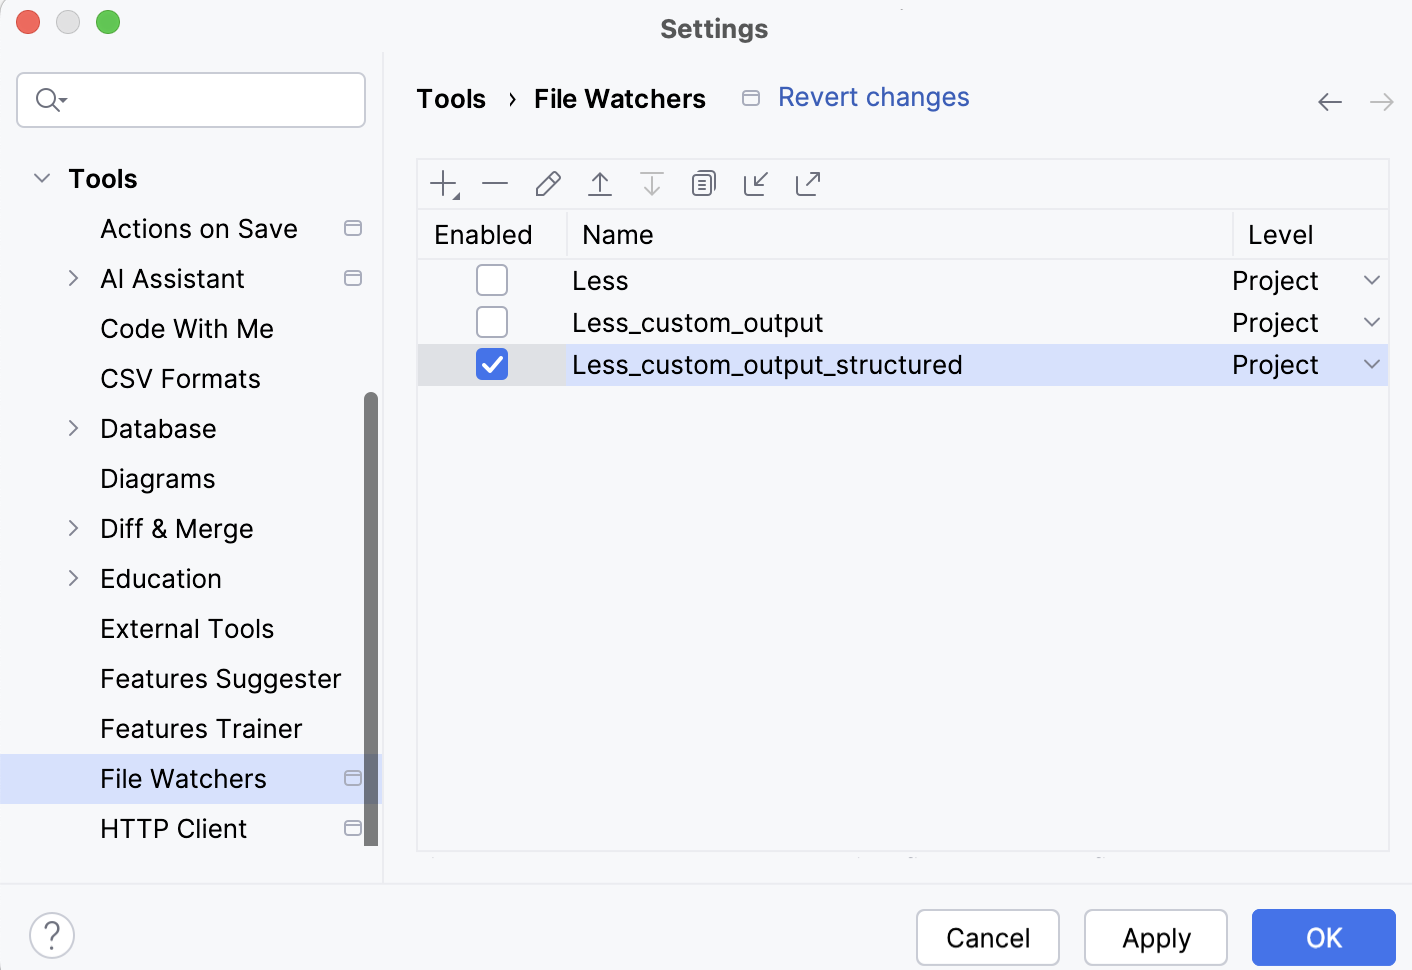The height and width of the screenshot is (970, 1412).
Task: Add a new File Watcher
Action: point(443,183)
